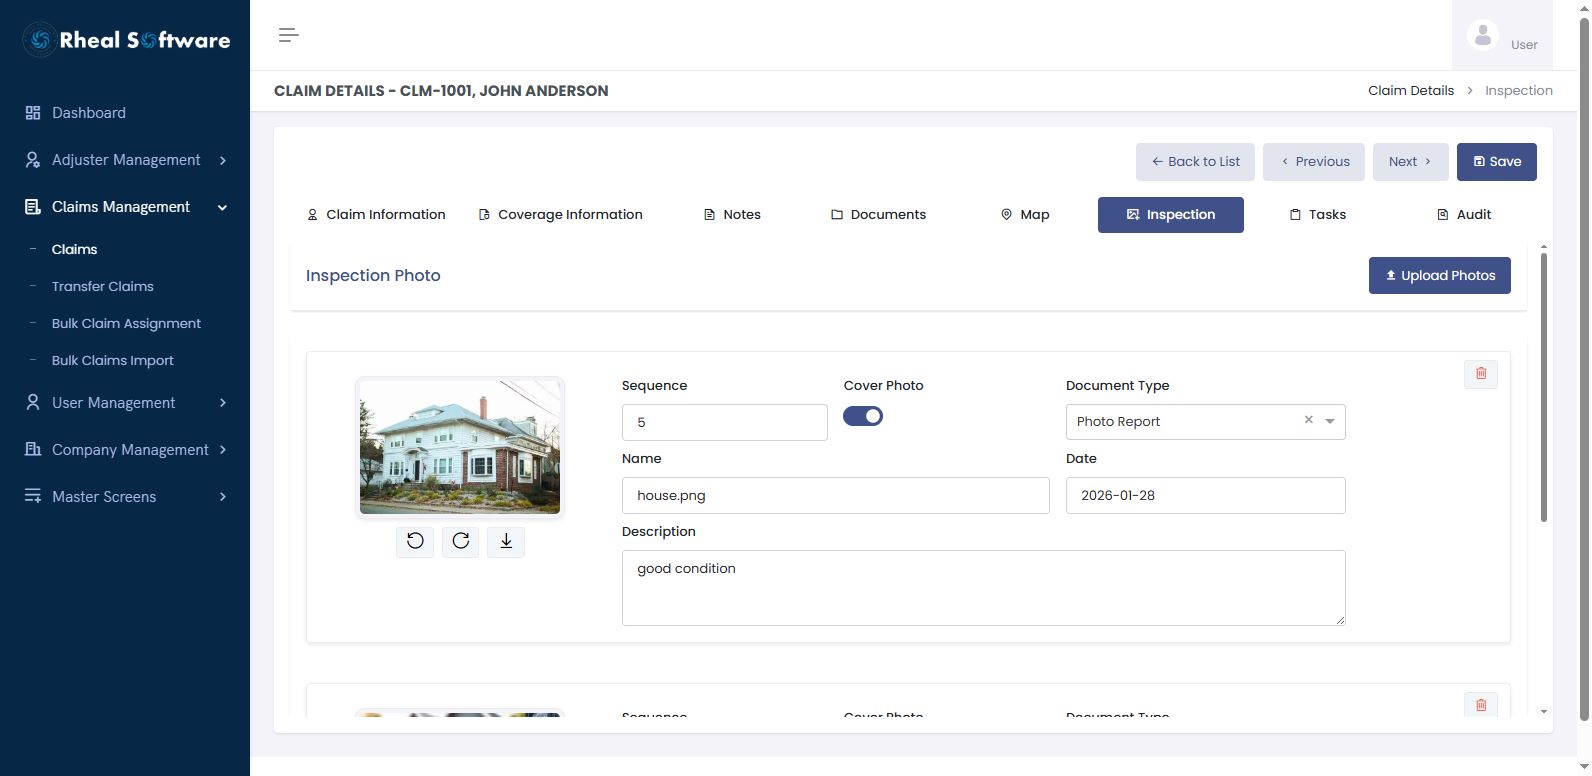Open the Tasks tab

coord(1317,215)
